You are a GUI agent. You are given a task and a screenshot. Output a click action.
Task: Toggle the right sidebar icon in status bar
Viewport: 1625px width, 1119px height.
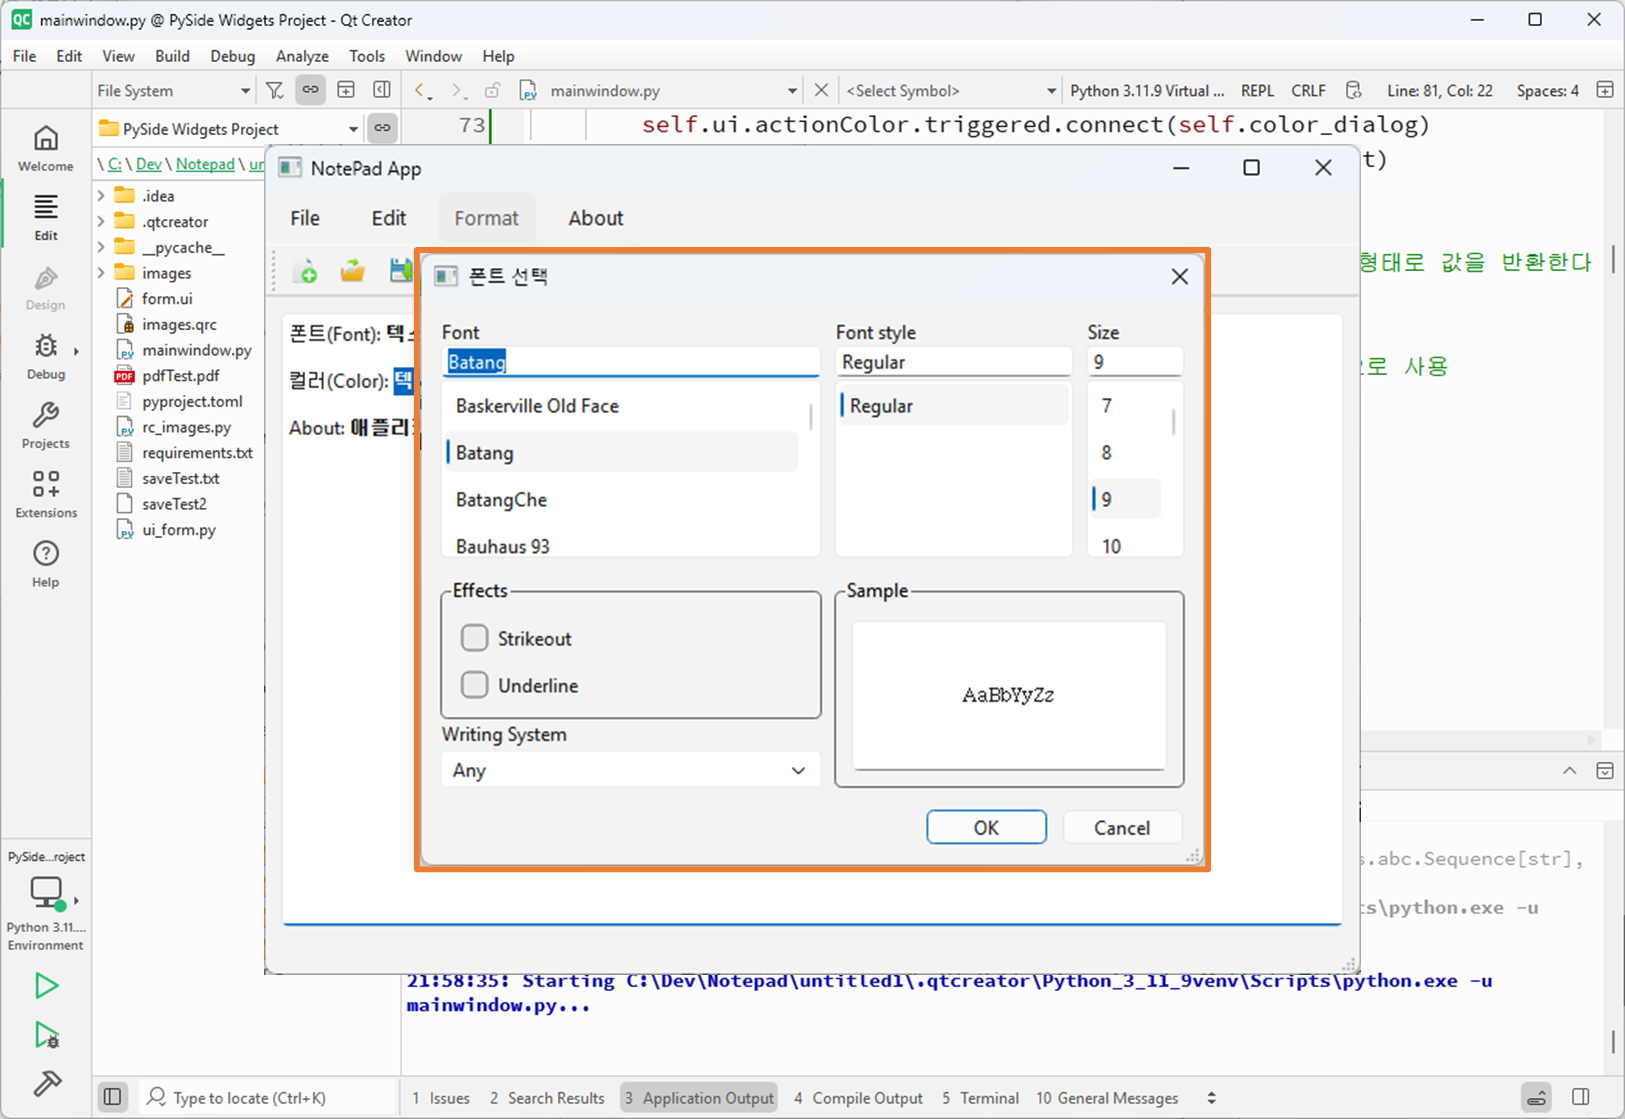1581,1097
